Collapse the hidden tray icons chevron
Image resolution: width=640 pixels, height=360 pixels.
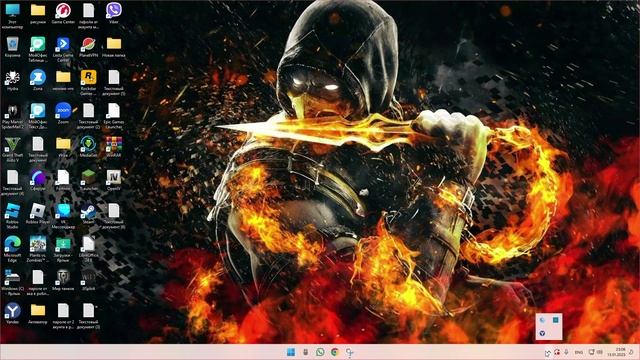(548, 353)
